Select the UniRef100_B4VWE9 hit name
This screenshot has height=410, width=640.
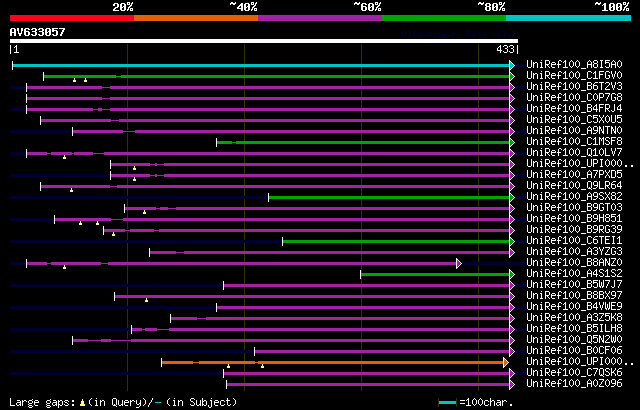pyautogui.click(x=574, y=307)
